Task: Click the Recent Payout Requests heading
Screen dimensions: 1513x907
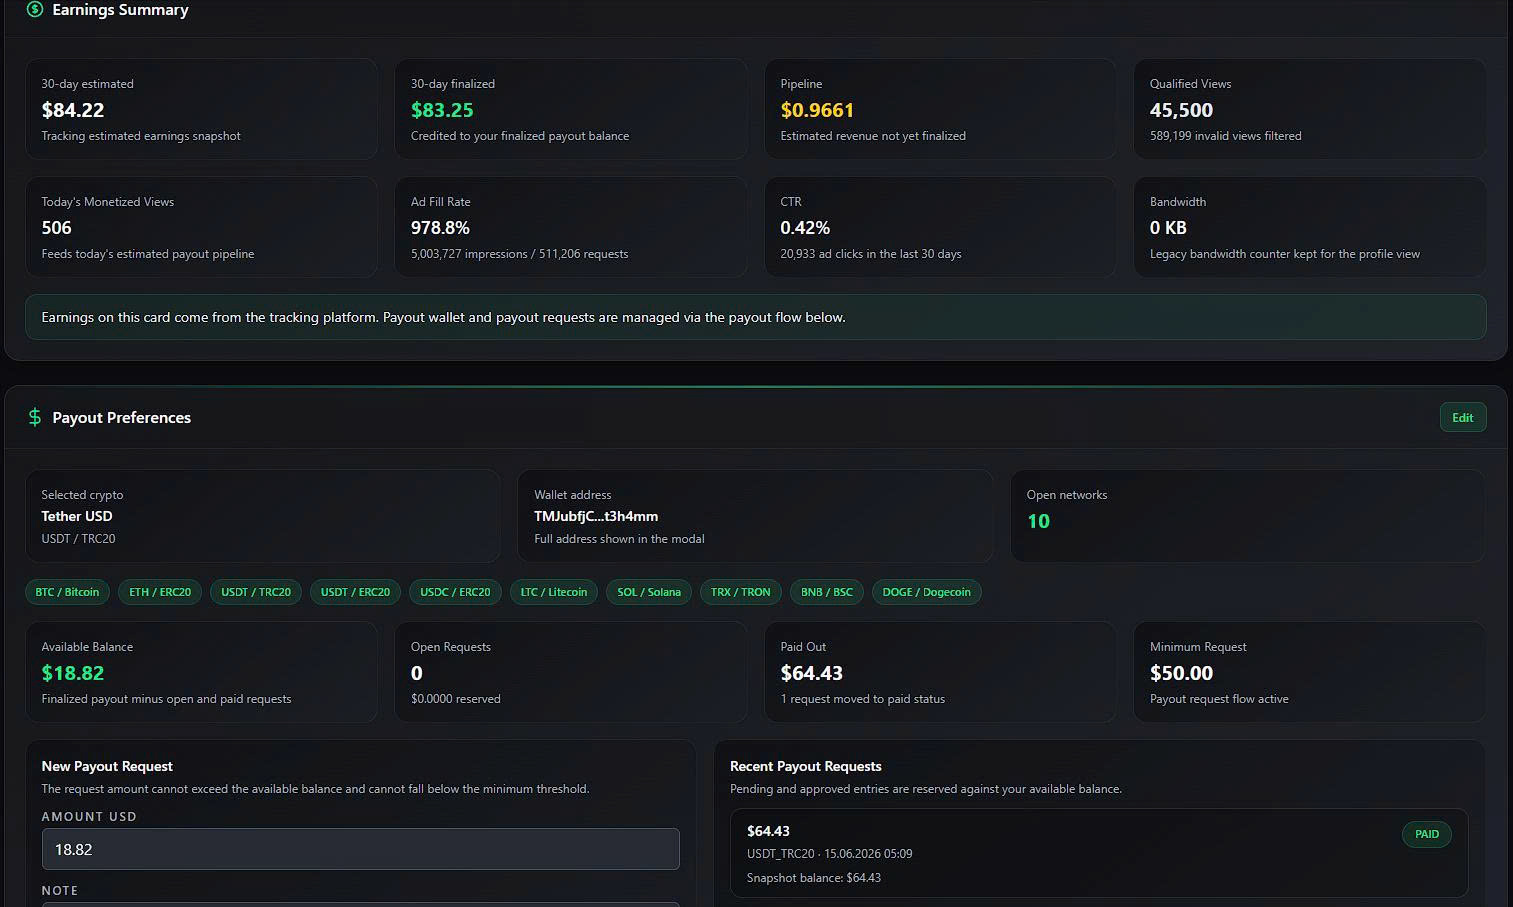Action: (x=806, y=766)
